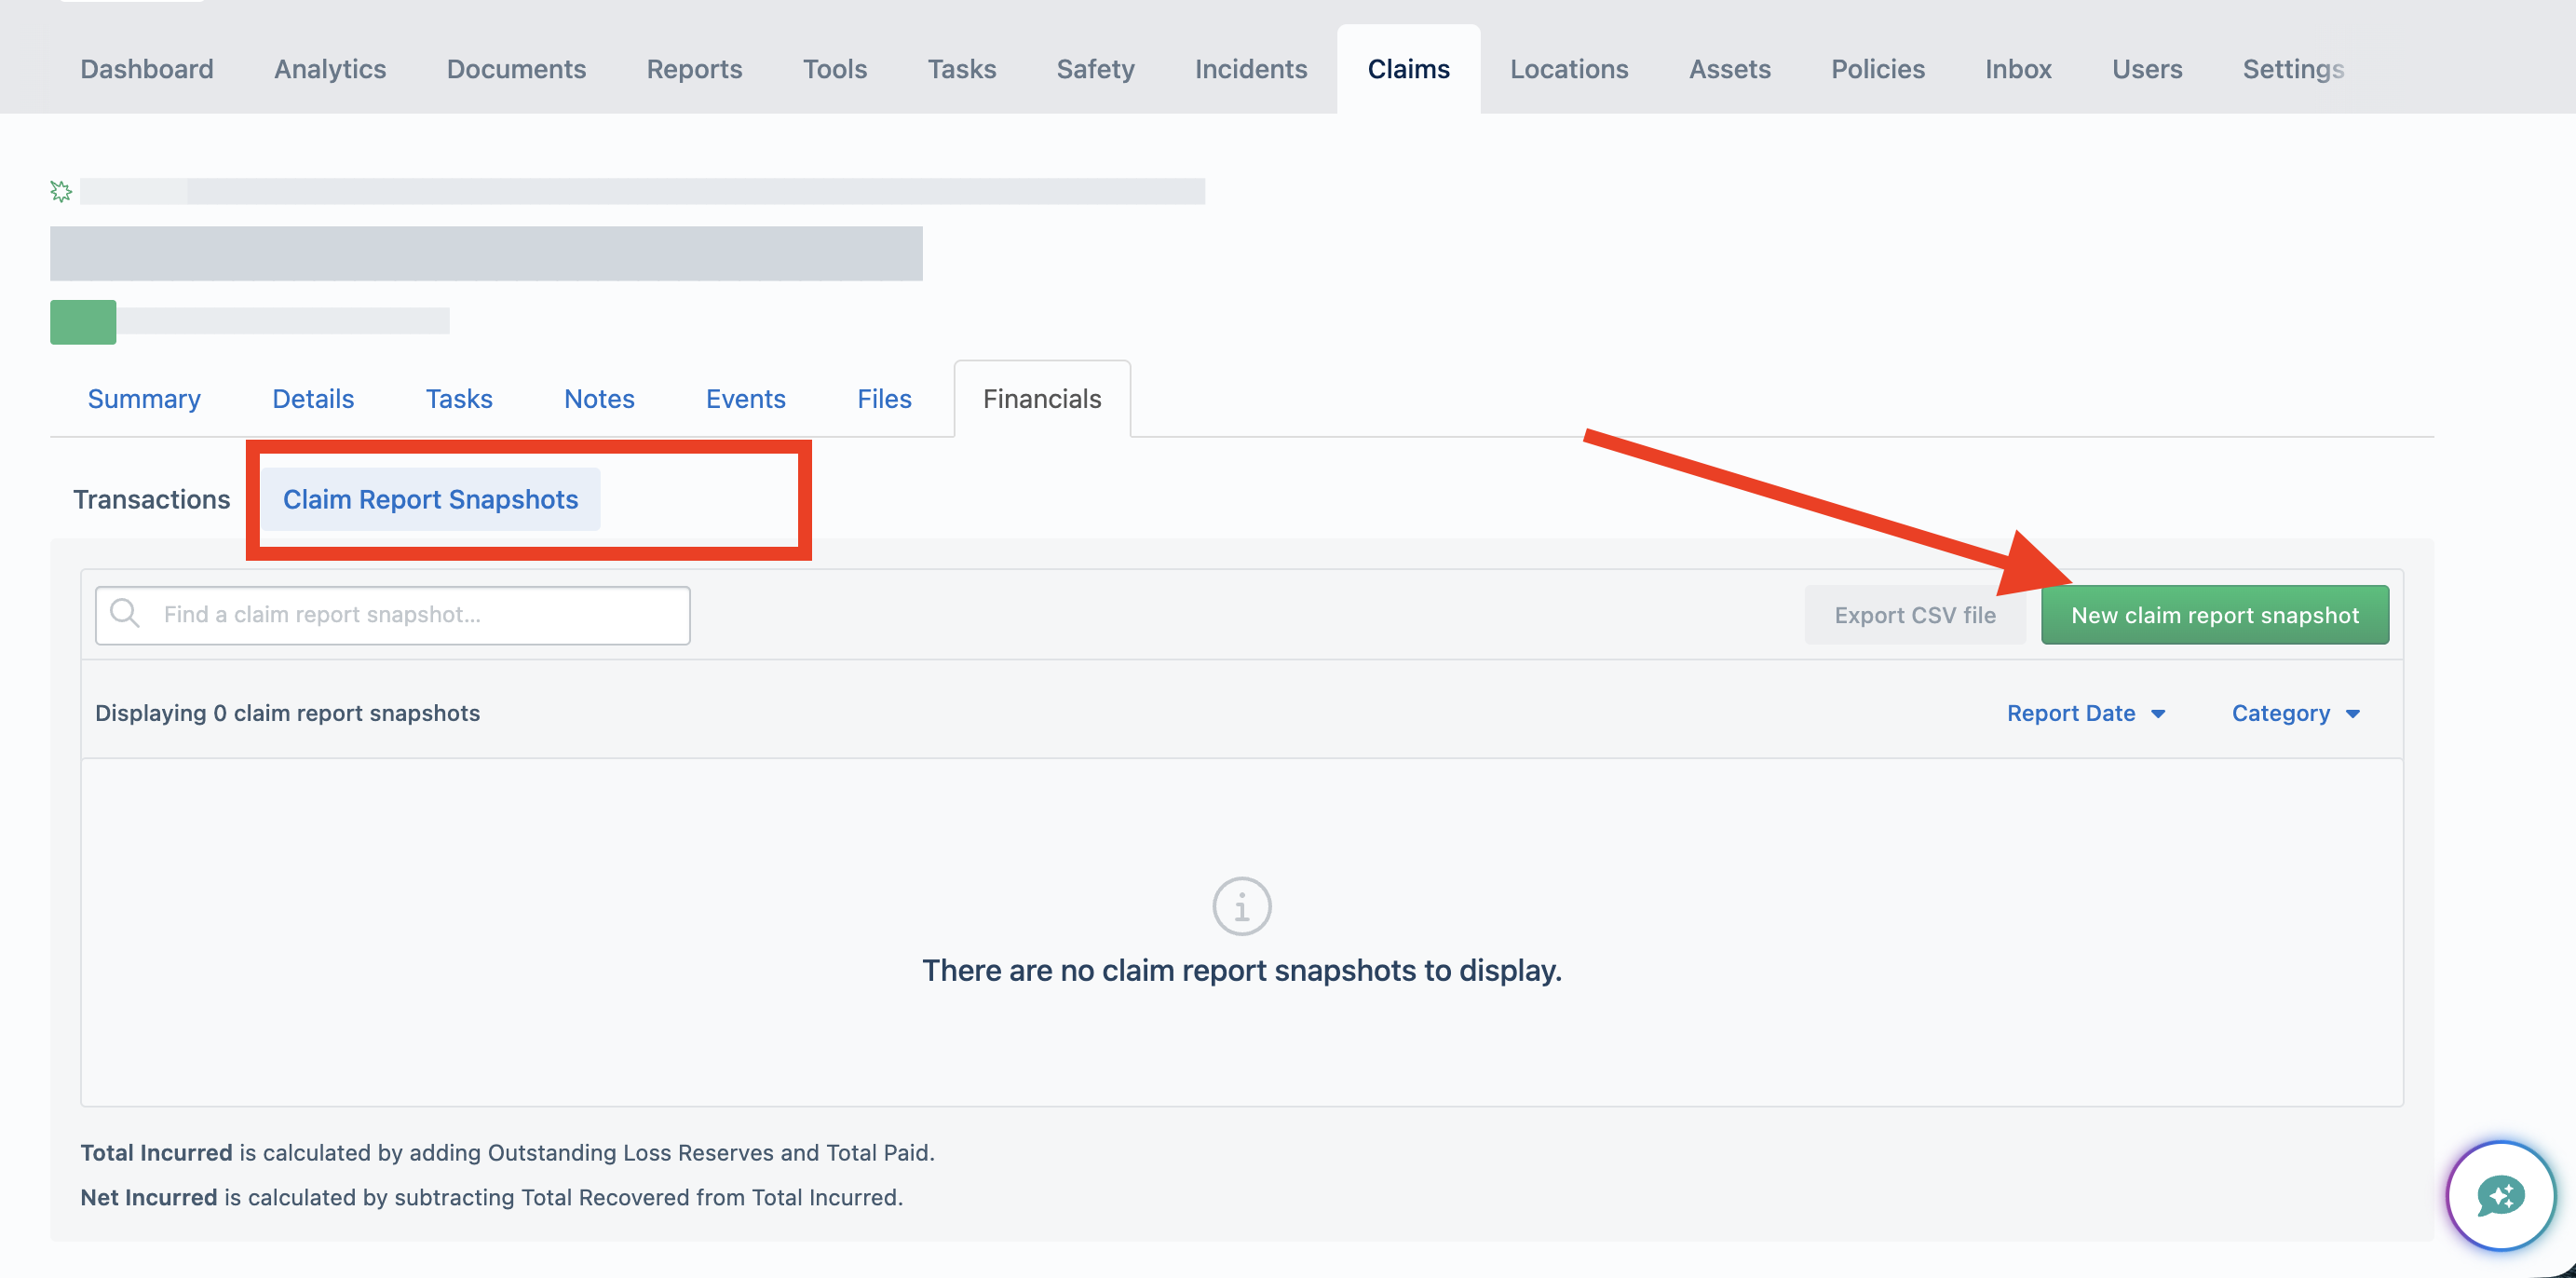The height and width of the screenshot is (1278, 2576).
Task: Open Settings from the top navigation
Action: point(2292,69)
